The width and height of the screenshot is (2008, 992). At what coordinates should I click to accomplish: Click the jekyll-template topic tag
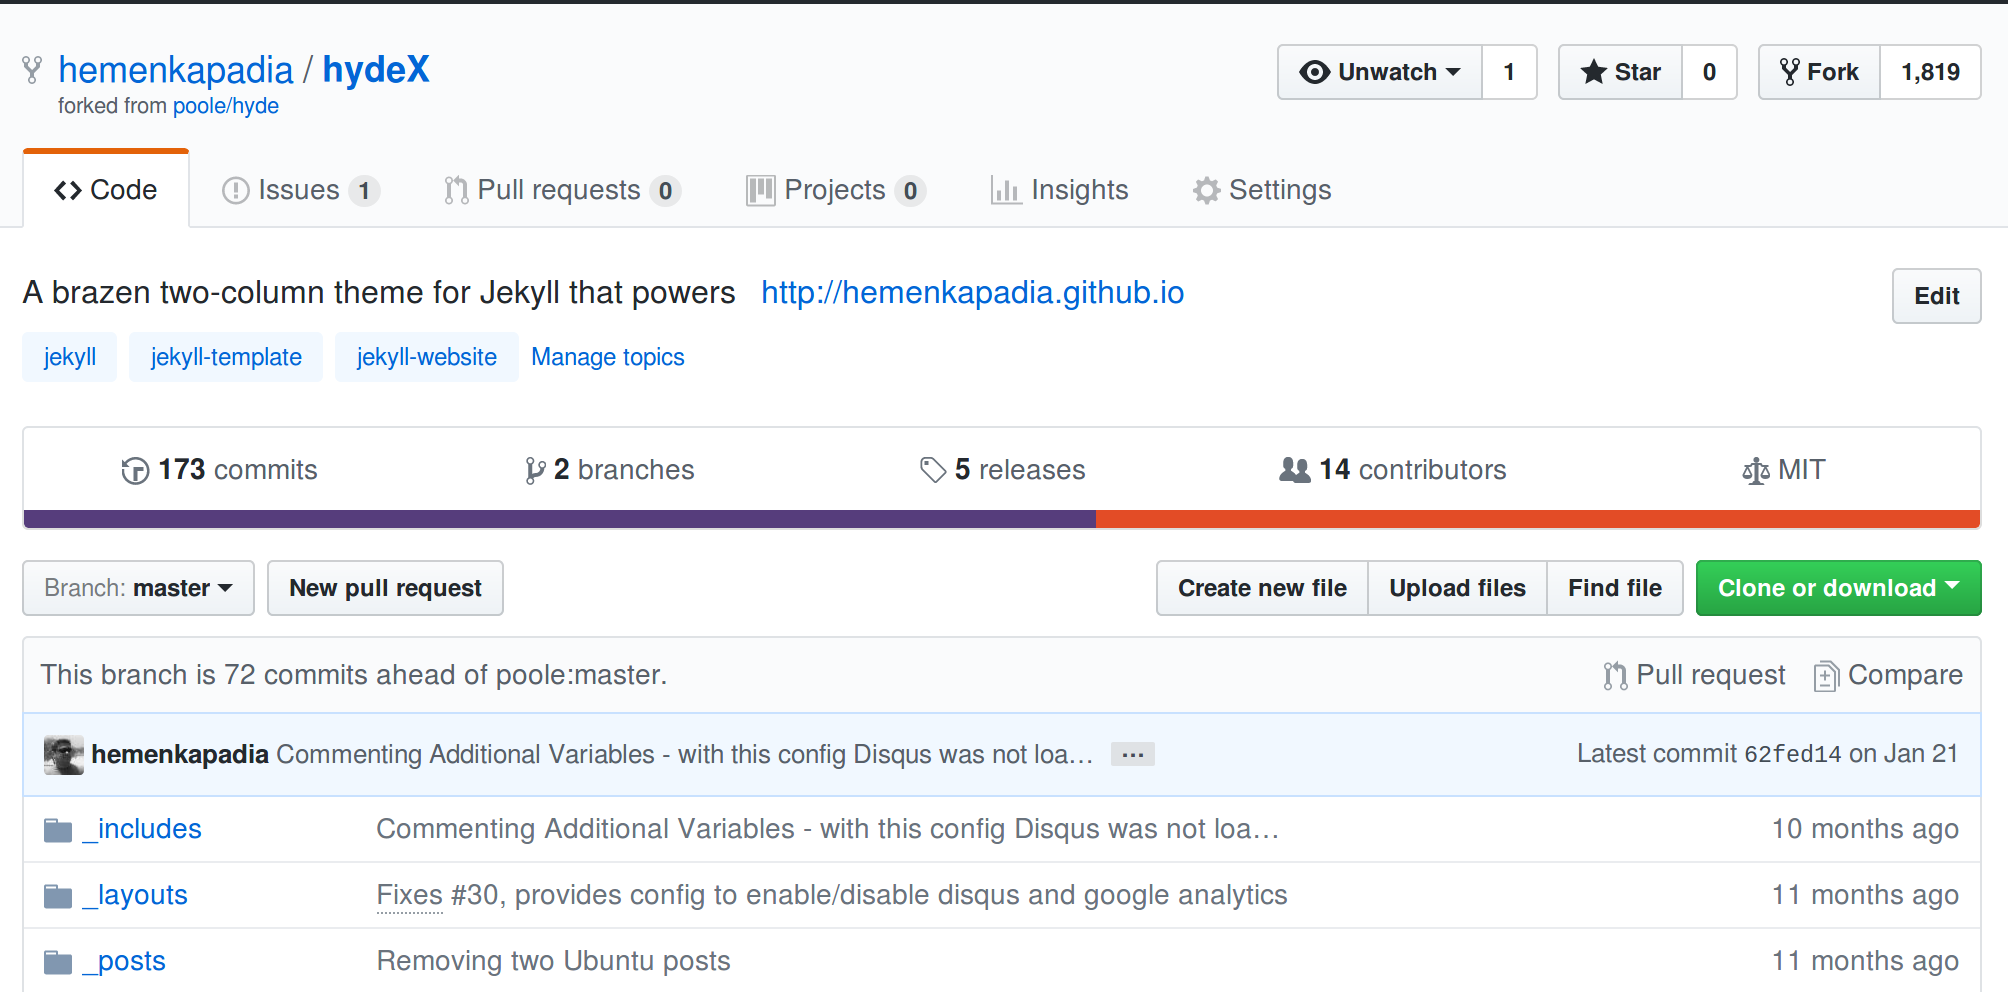(x=226, y=357)
